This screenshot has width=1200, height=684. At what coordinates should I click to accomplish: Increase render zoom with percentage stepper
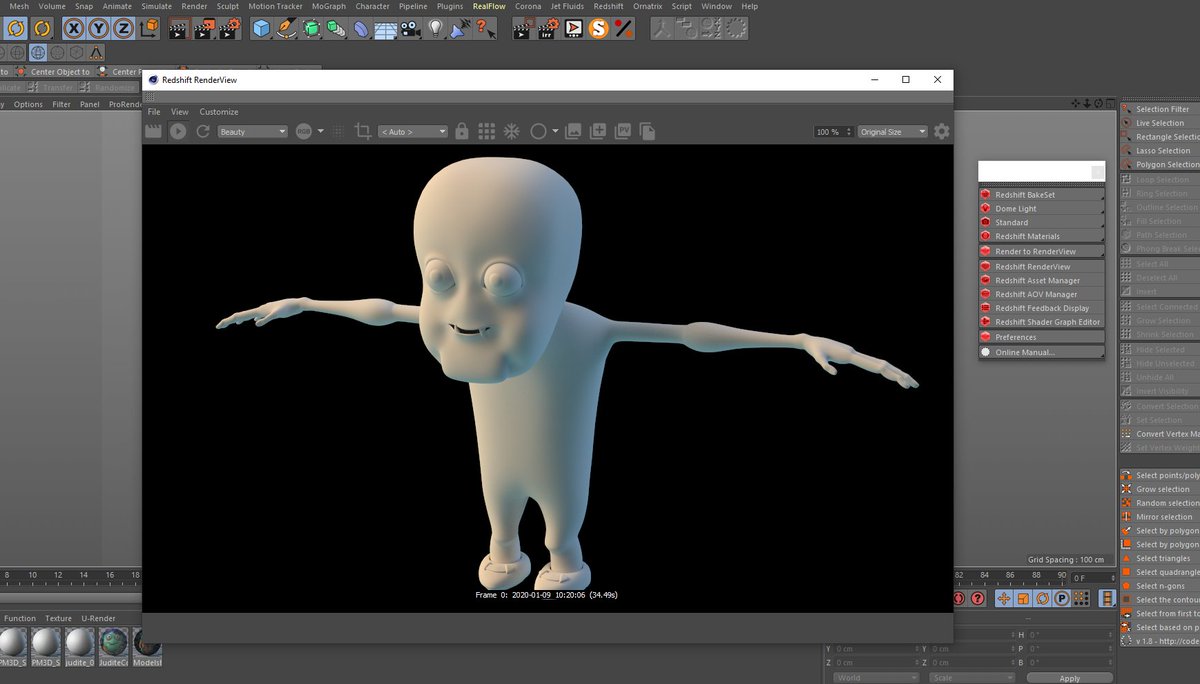pos(848,128)
